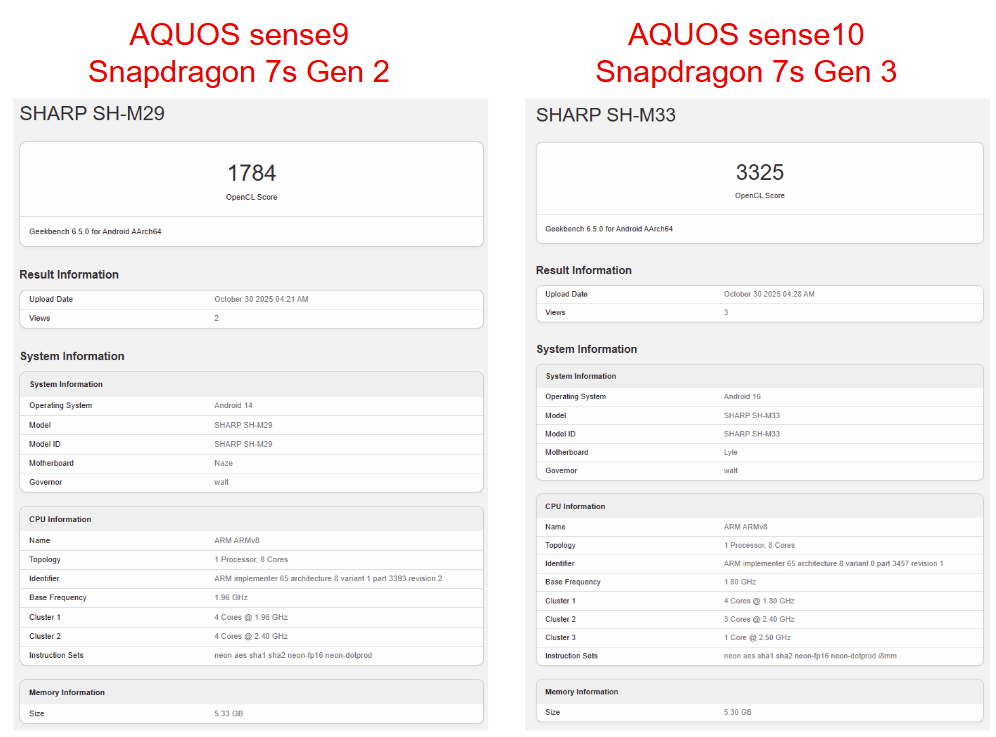Select the 1784 OpenCL score
Screen dimensions: 996x737
(251, 173)
